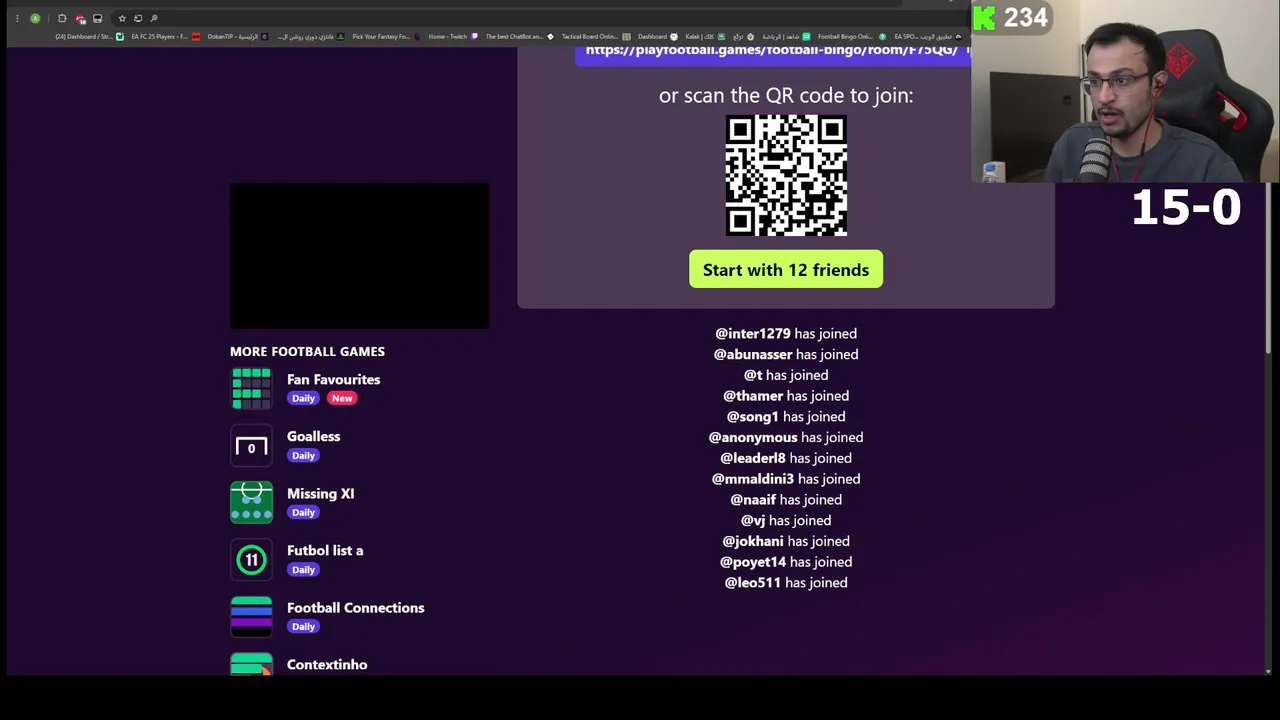Click the 'or scan the QR code' text

(x=786, y=95)
